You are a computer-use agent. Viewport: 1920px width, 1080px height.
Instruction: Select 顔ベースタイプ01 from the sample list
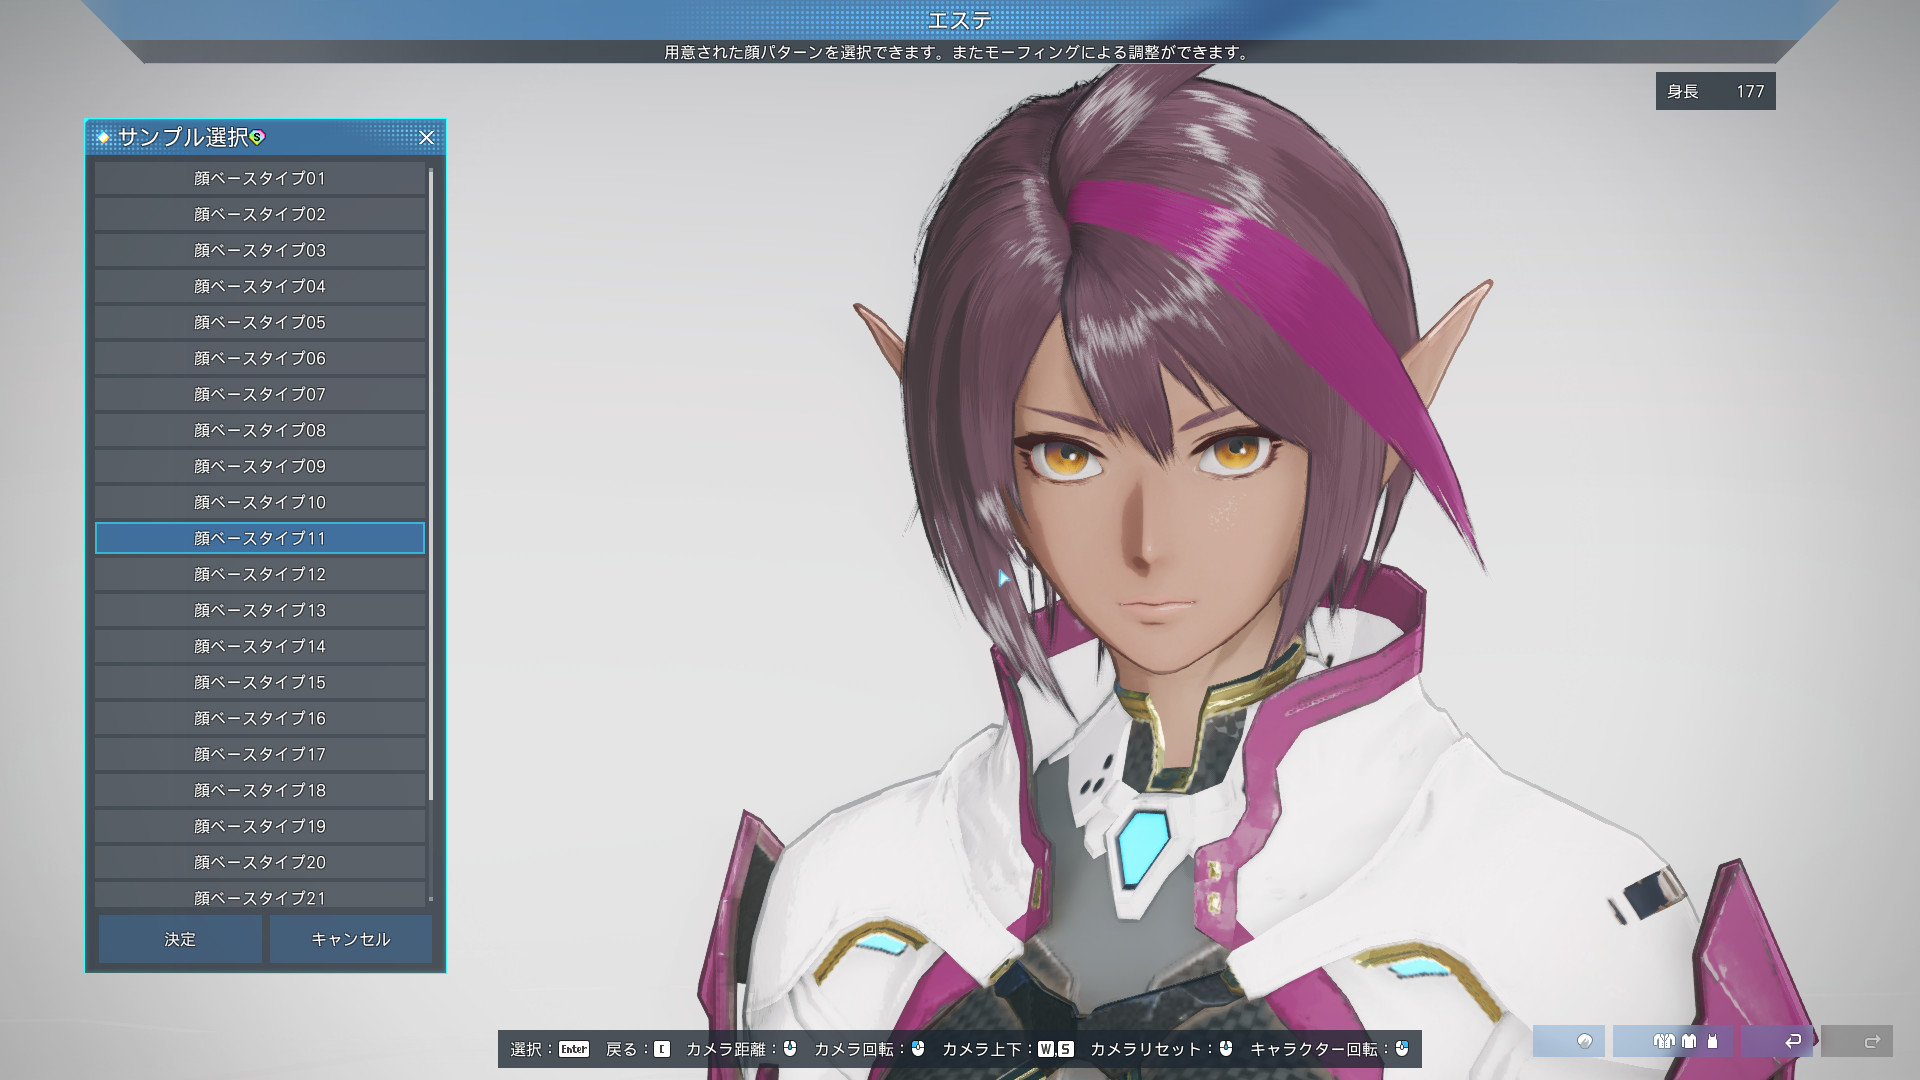(x=260, y=178)
